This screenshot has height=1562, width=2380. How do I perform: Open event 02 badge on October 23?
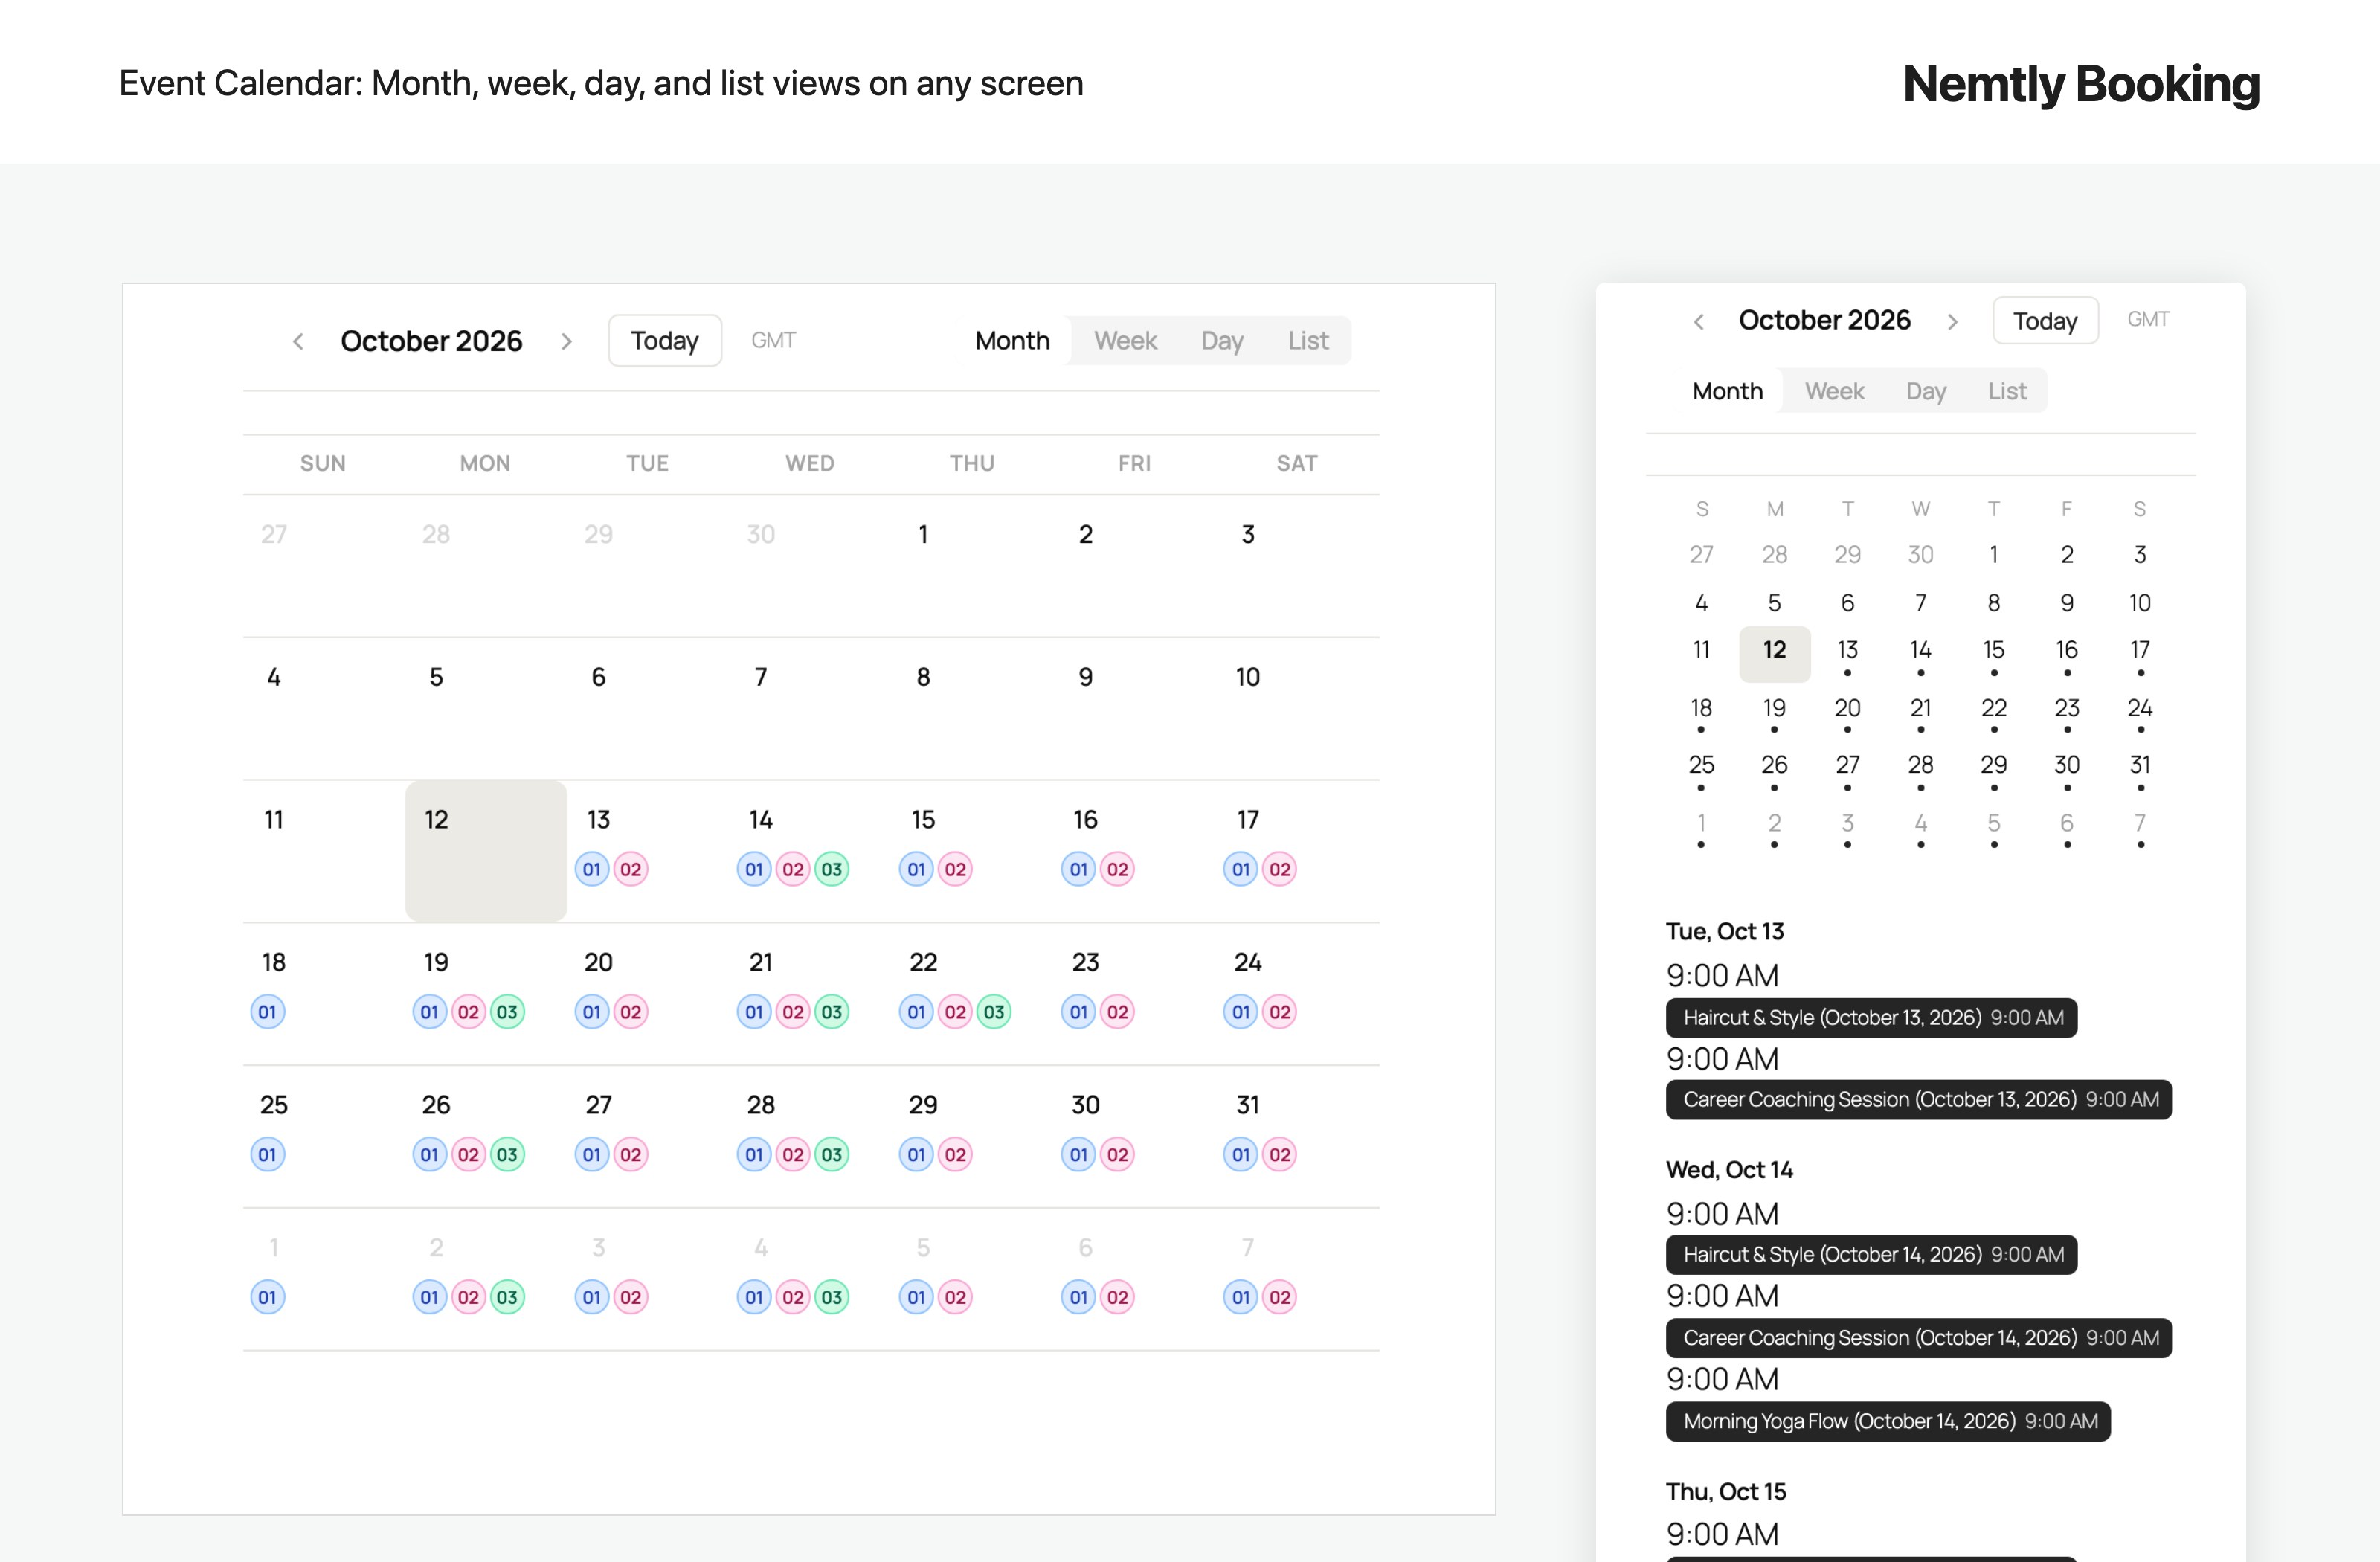(1118, 1012)
